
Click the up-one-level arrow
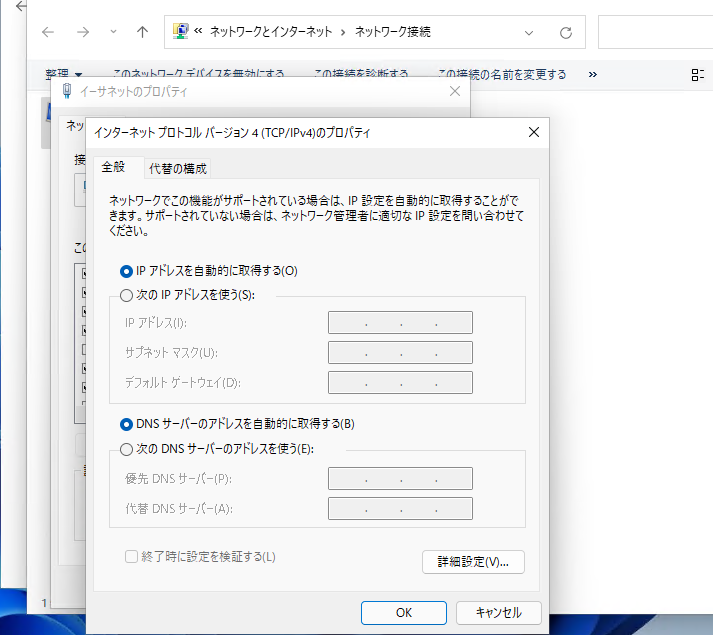point(142,32)
